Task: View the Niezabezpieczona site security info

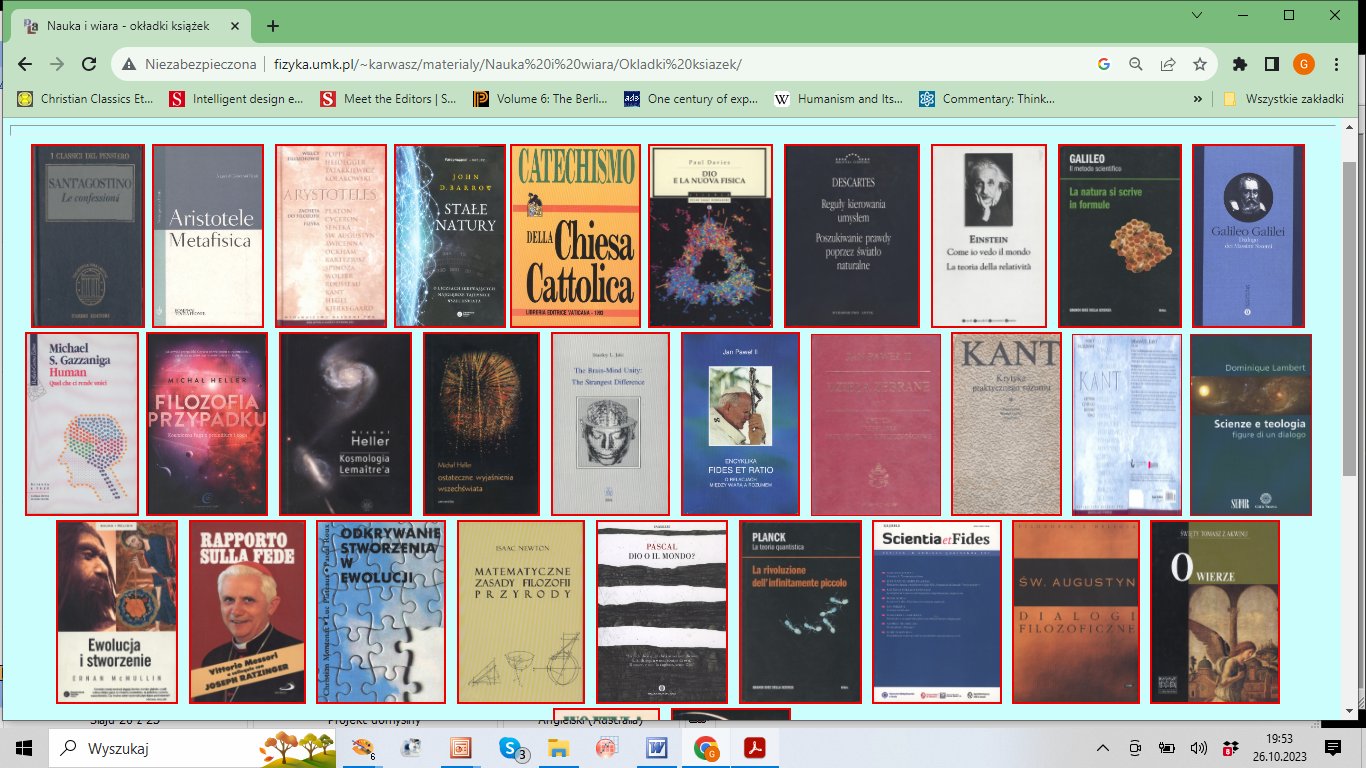Action: [191, 64]
